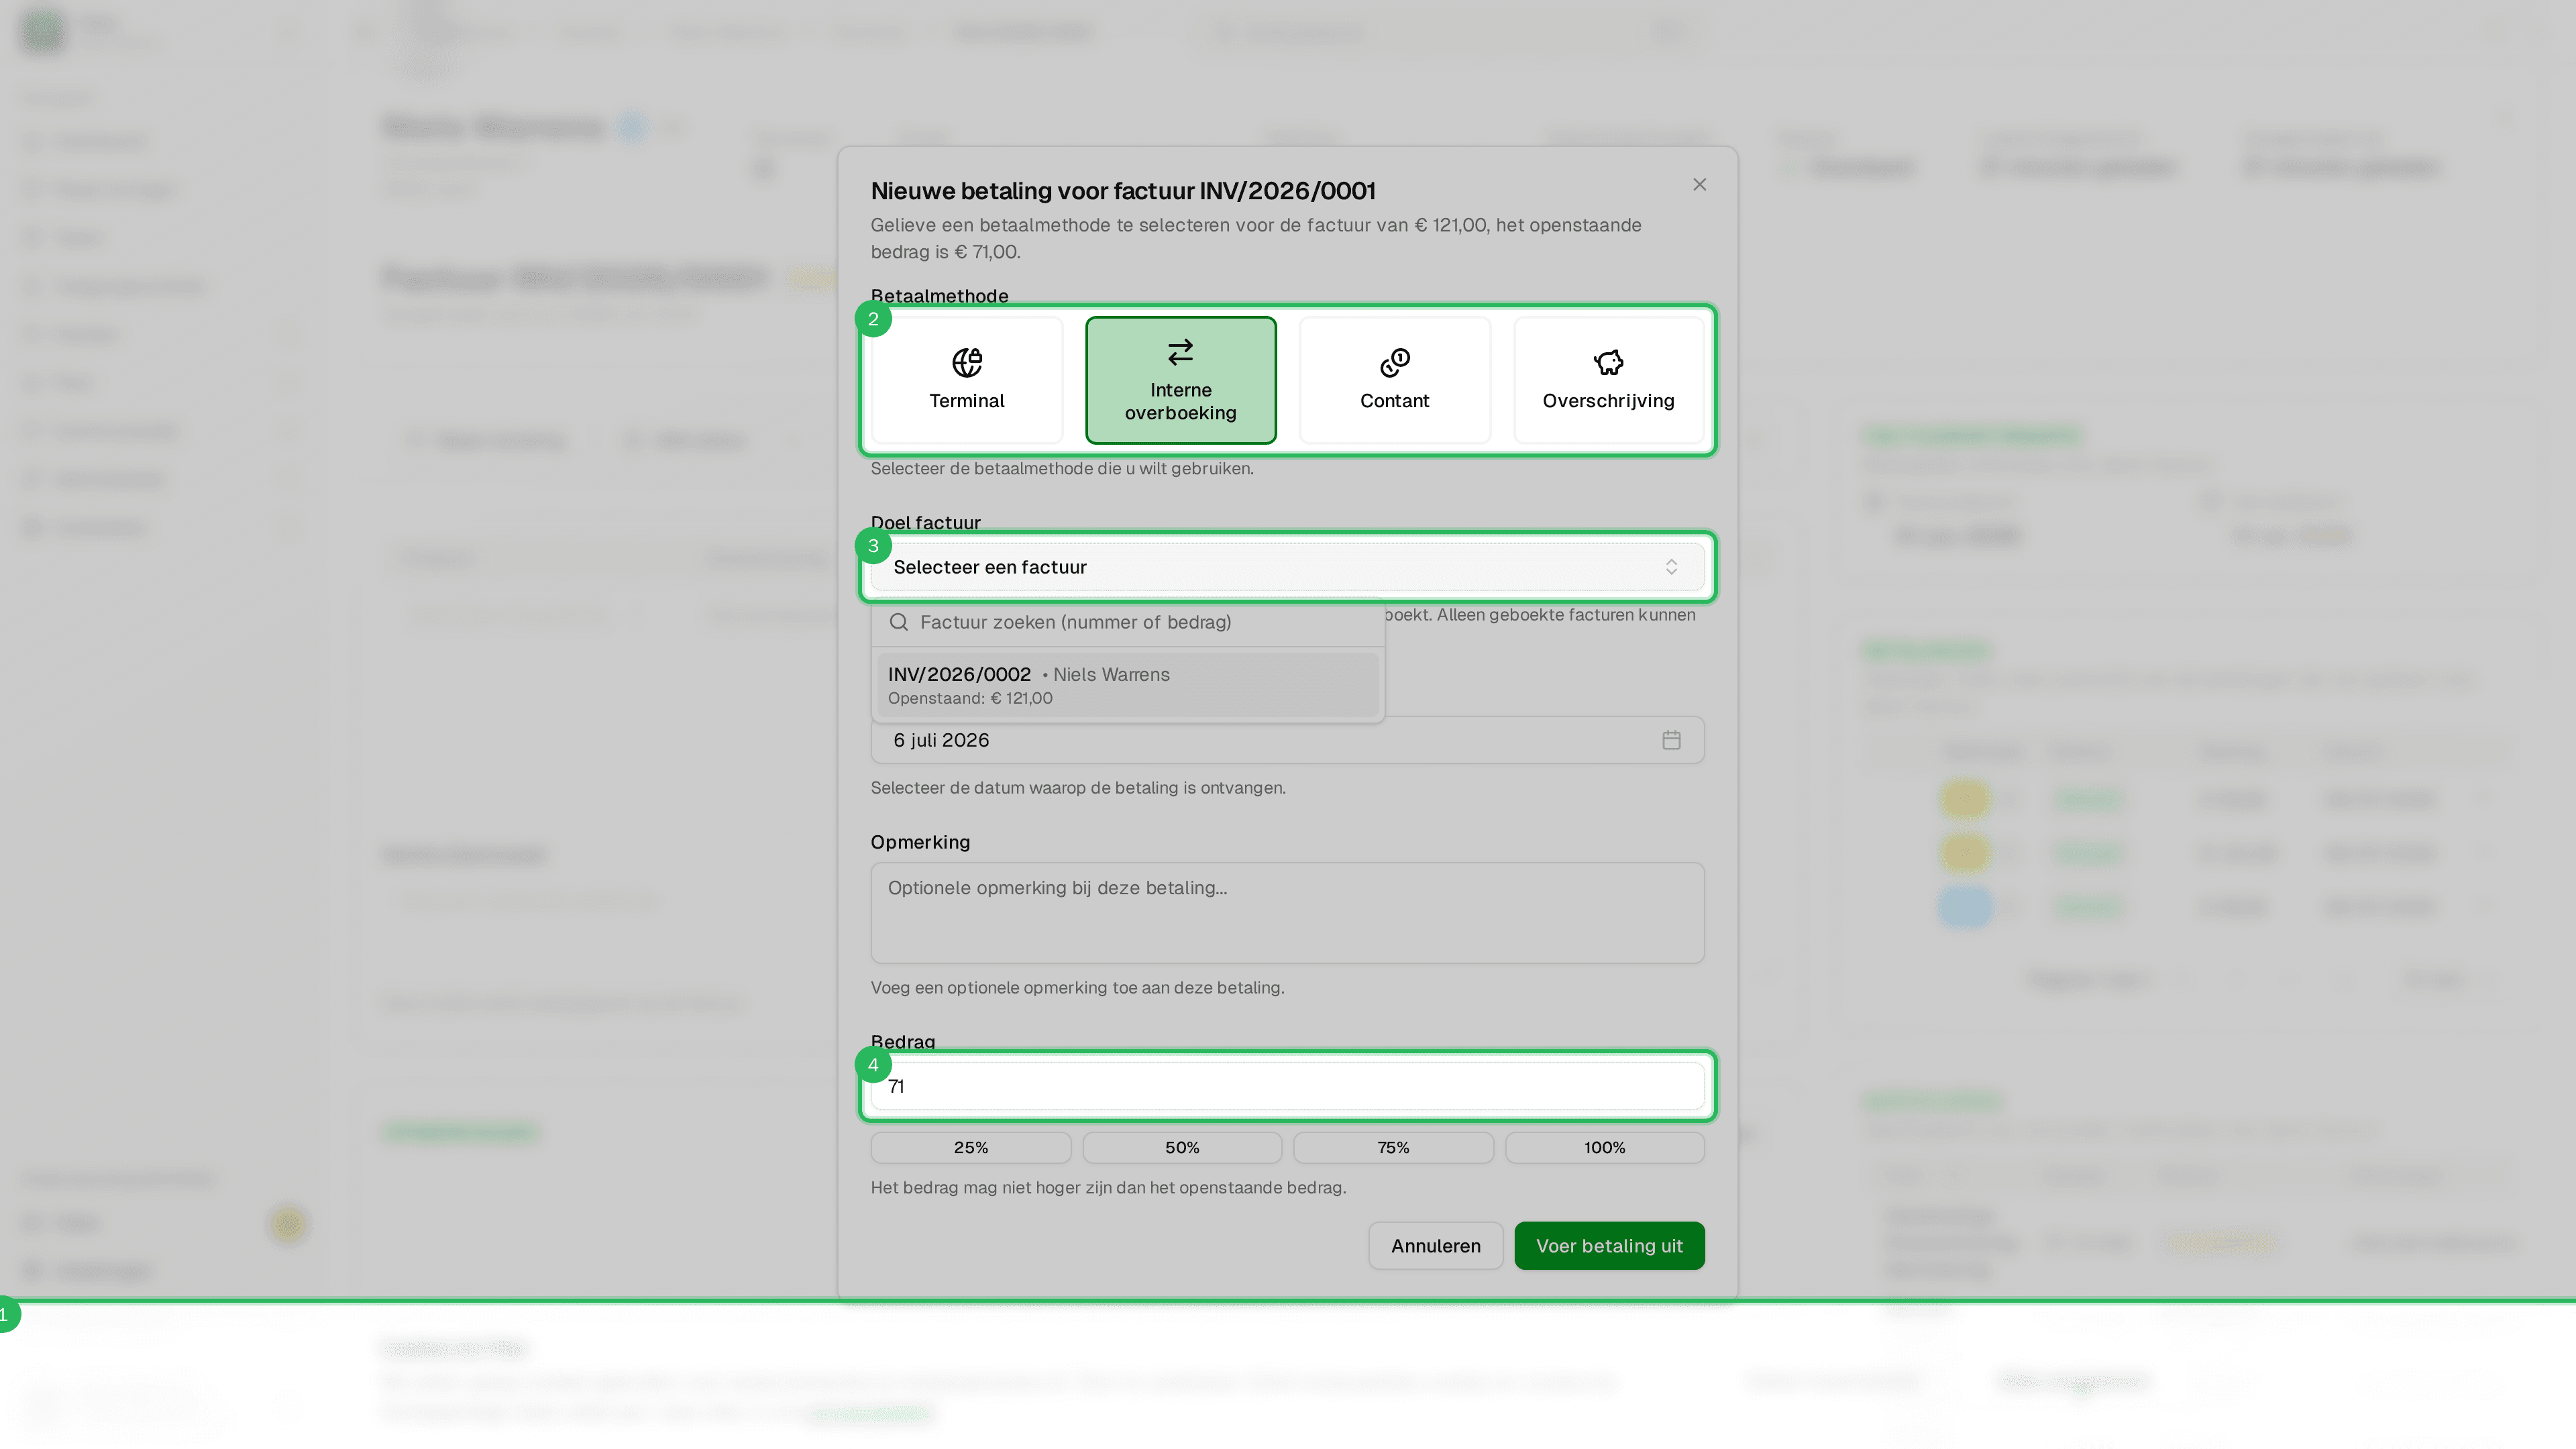The image size is (2576, 1449).
Task: Choose invoice INV/2026/0002 Niels Warrens
Action: coord(1128,685)
